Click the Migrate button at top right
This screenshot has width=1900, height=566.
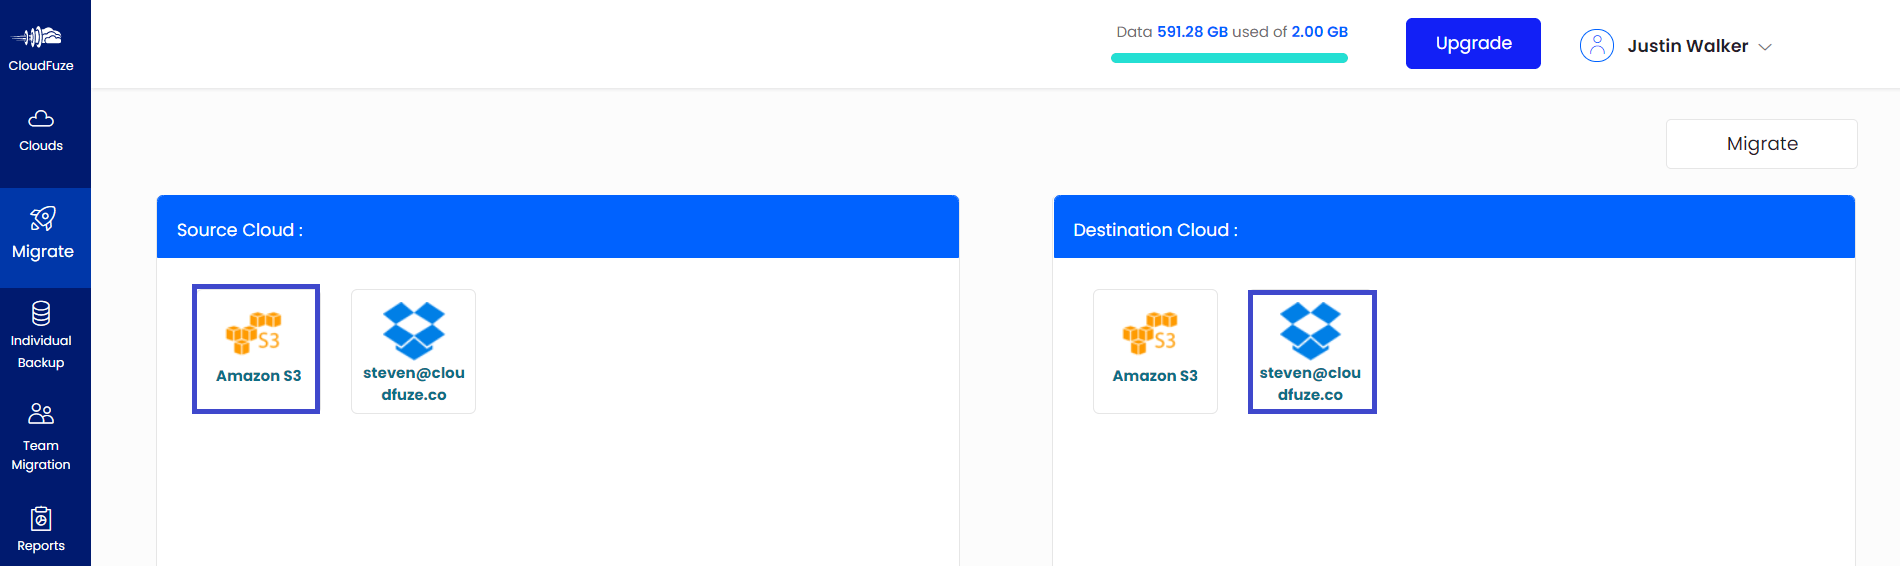[1762, 144]
